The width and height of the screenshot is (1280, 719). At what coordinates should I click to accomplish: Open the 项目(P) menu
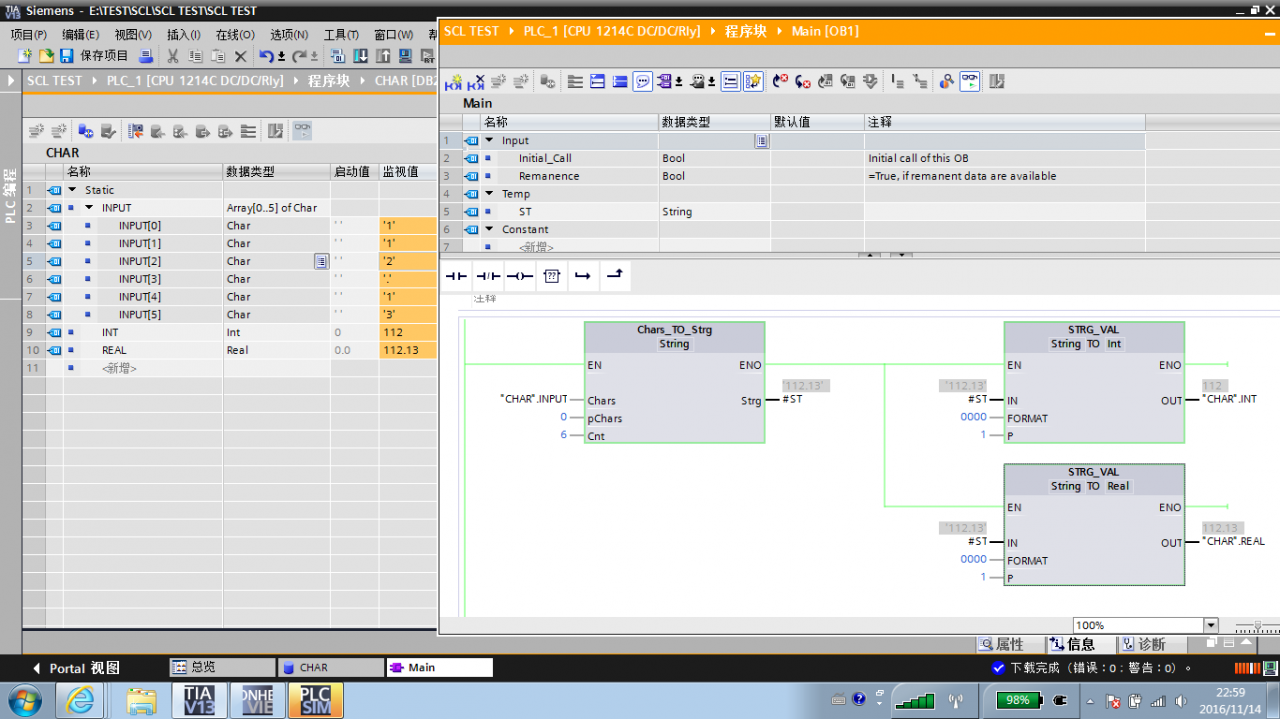click(29, 34)
